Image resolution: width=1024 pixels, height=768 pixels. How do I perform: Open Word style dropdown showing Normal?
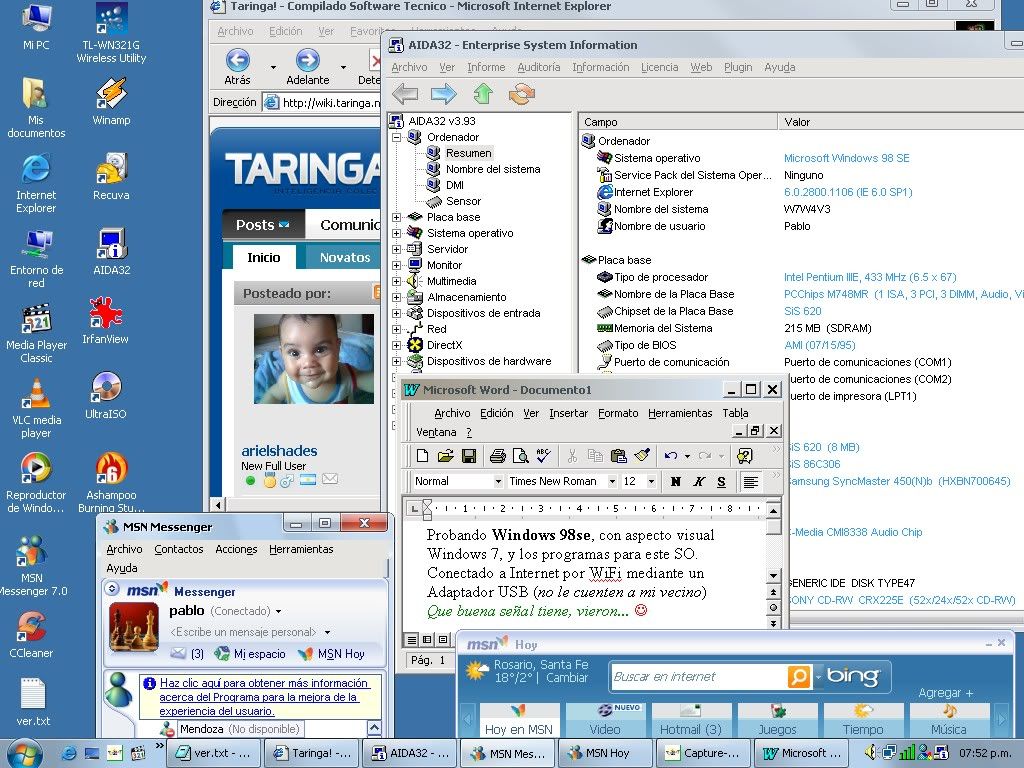pos(498,481)
